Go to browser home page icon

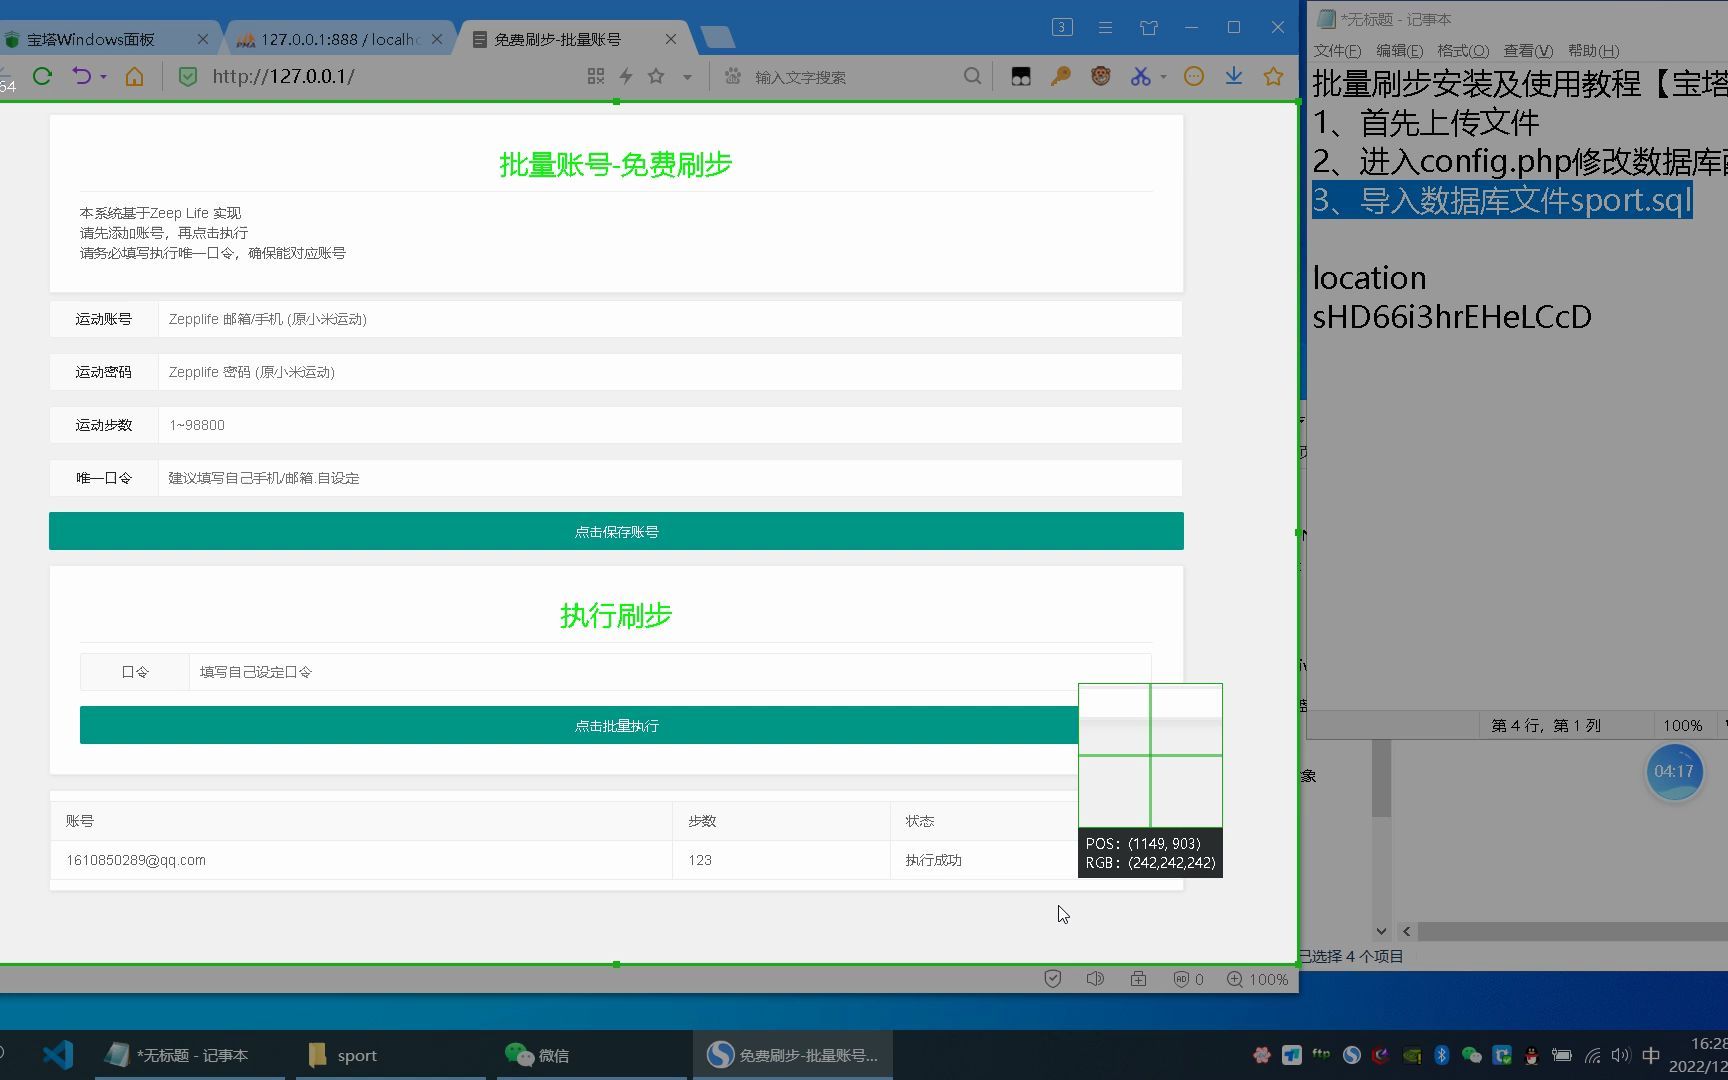[x=134, y=76]
